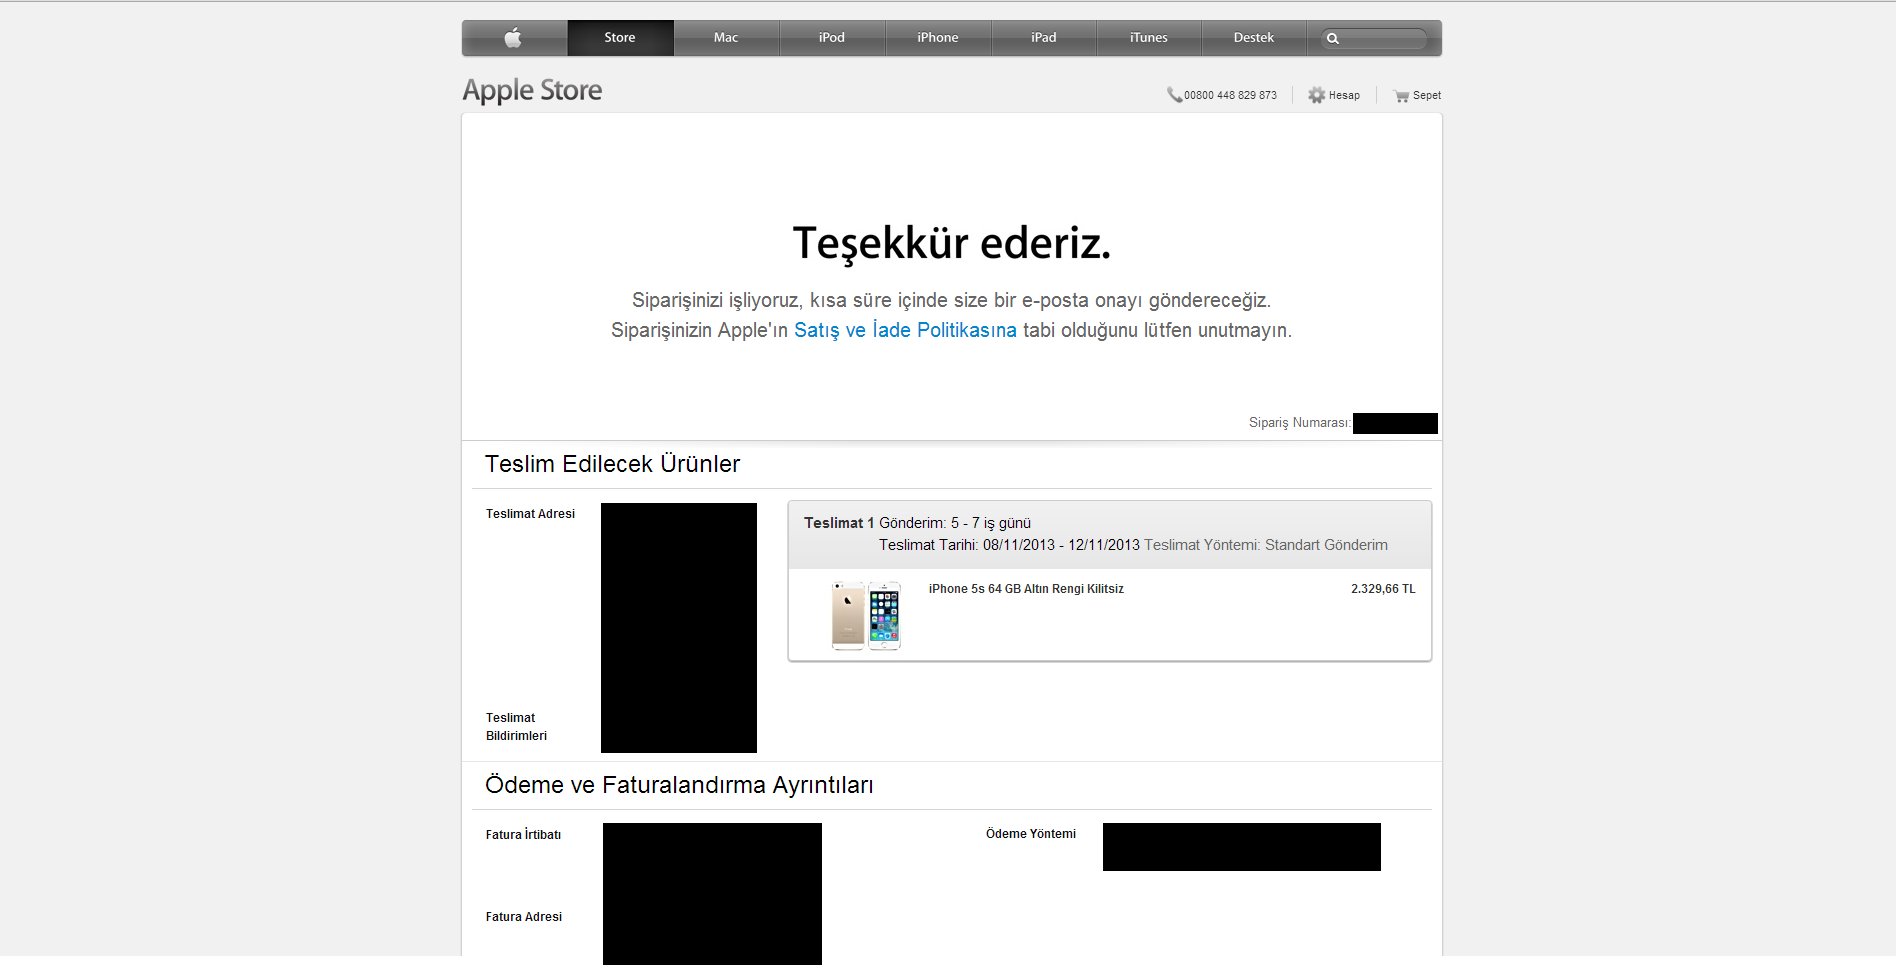
Task: Click the Teslimat 1 header label
Action: coord(839,523)
